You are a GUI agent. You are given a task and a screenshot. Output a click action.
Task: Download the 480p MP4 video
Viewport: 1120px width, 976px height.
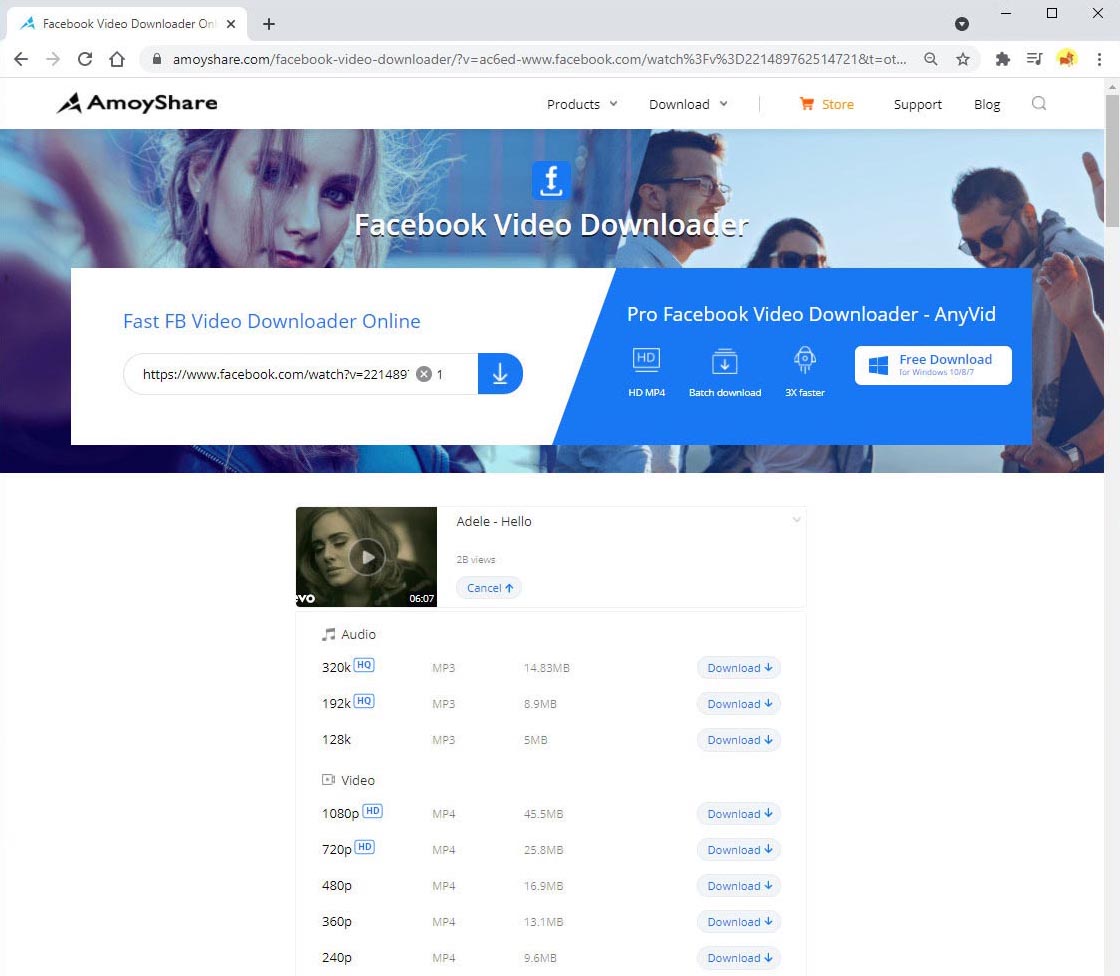click(739, 886)
